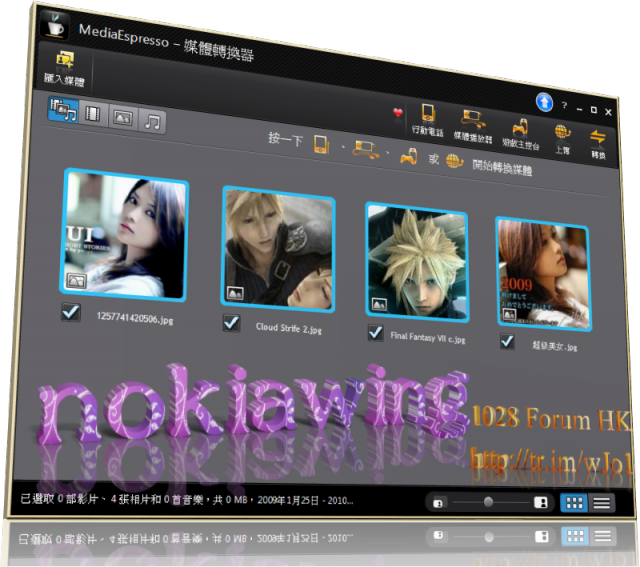Viewport: 640px width, 567px height.
Task: Switch to grid thumbnail view
Action: 574,503
